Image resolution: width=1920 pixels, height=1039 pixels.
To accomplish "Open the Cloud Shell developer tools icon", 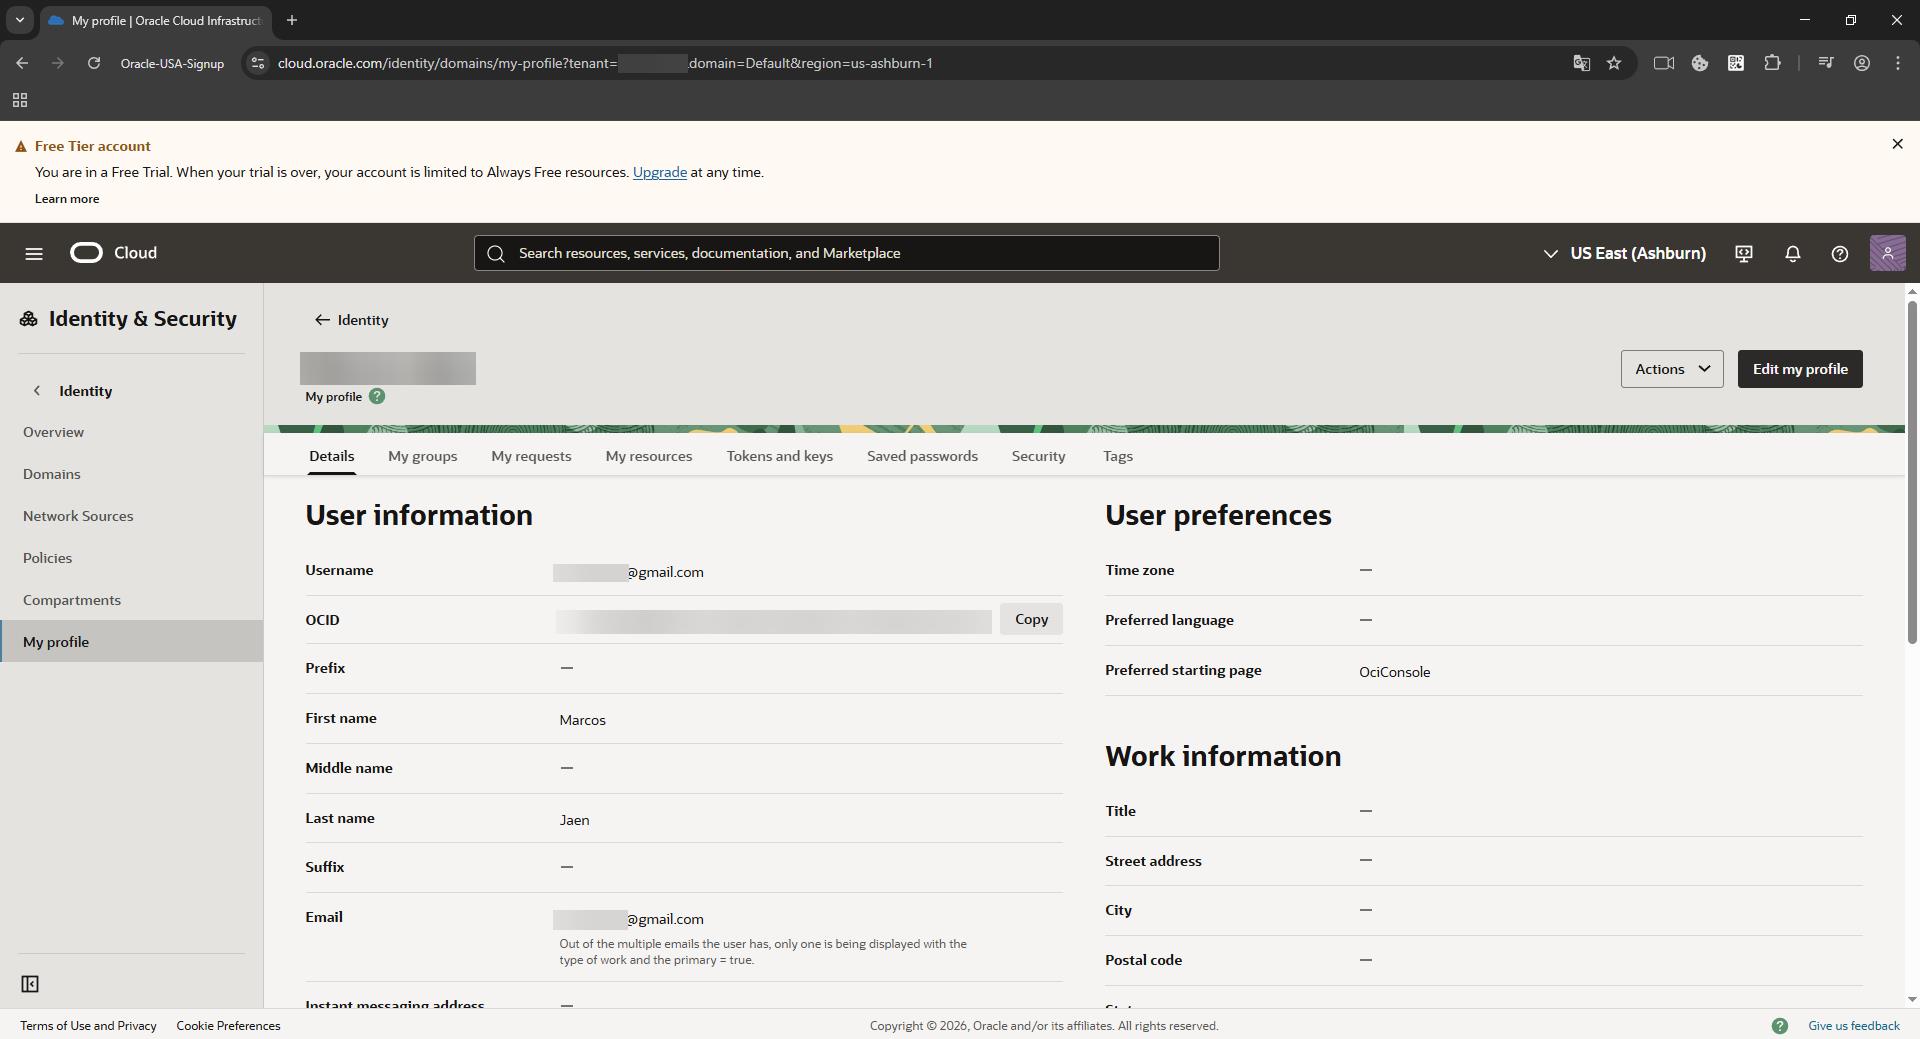I will [1744, 254].
